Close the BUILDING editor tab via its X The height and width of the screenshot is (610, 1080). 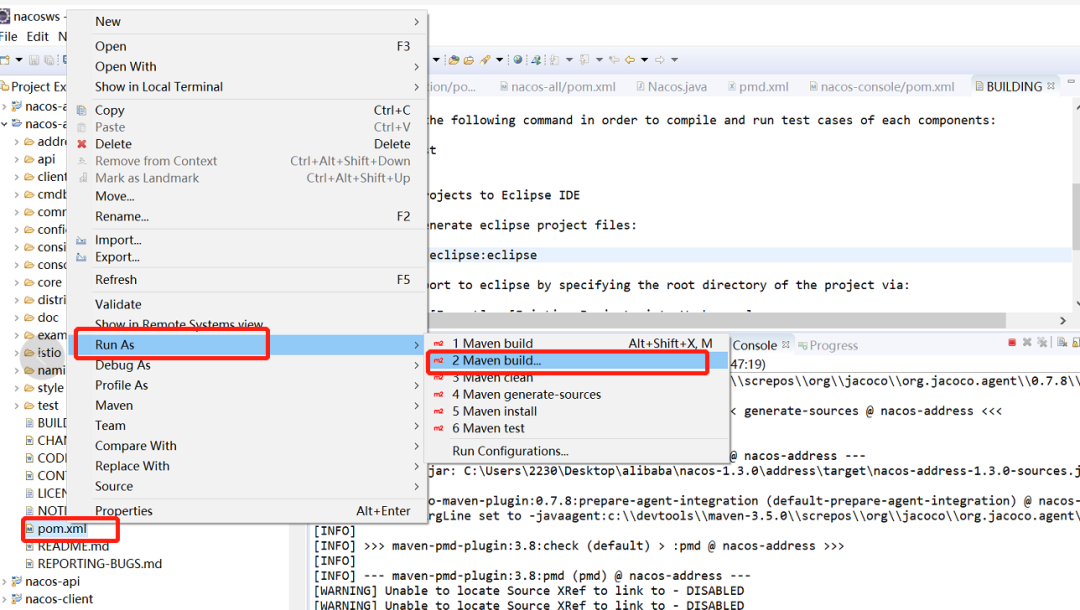[1050, 86]
